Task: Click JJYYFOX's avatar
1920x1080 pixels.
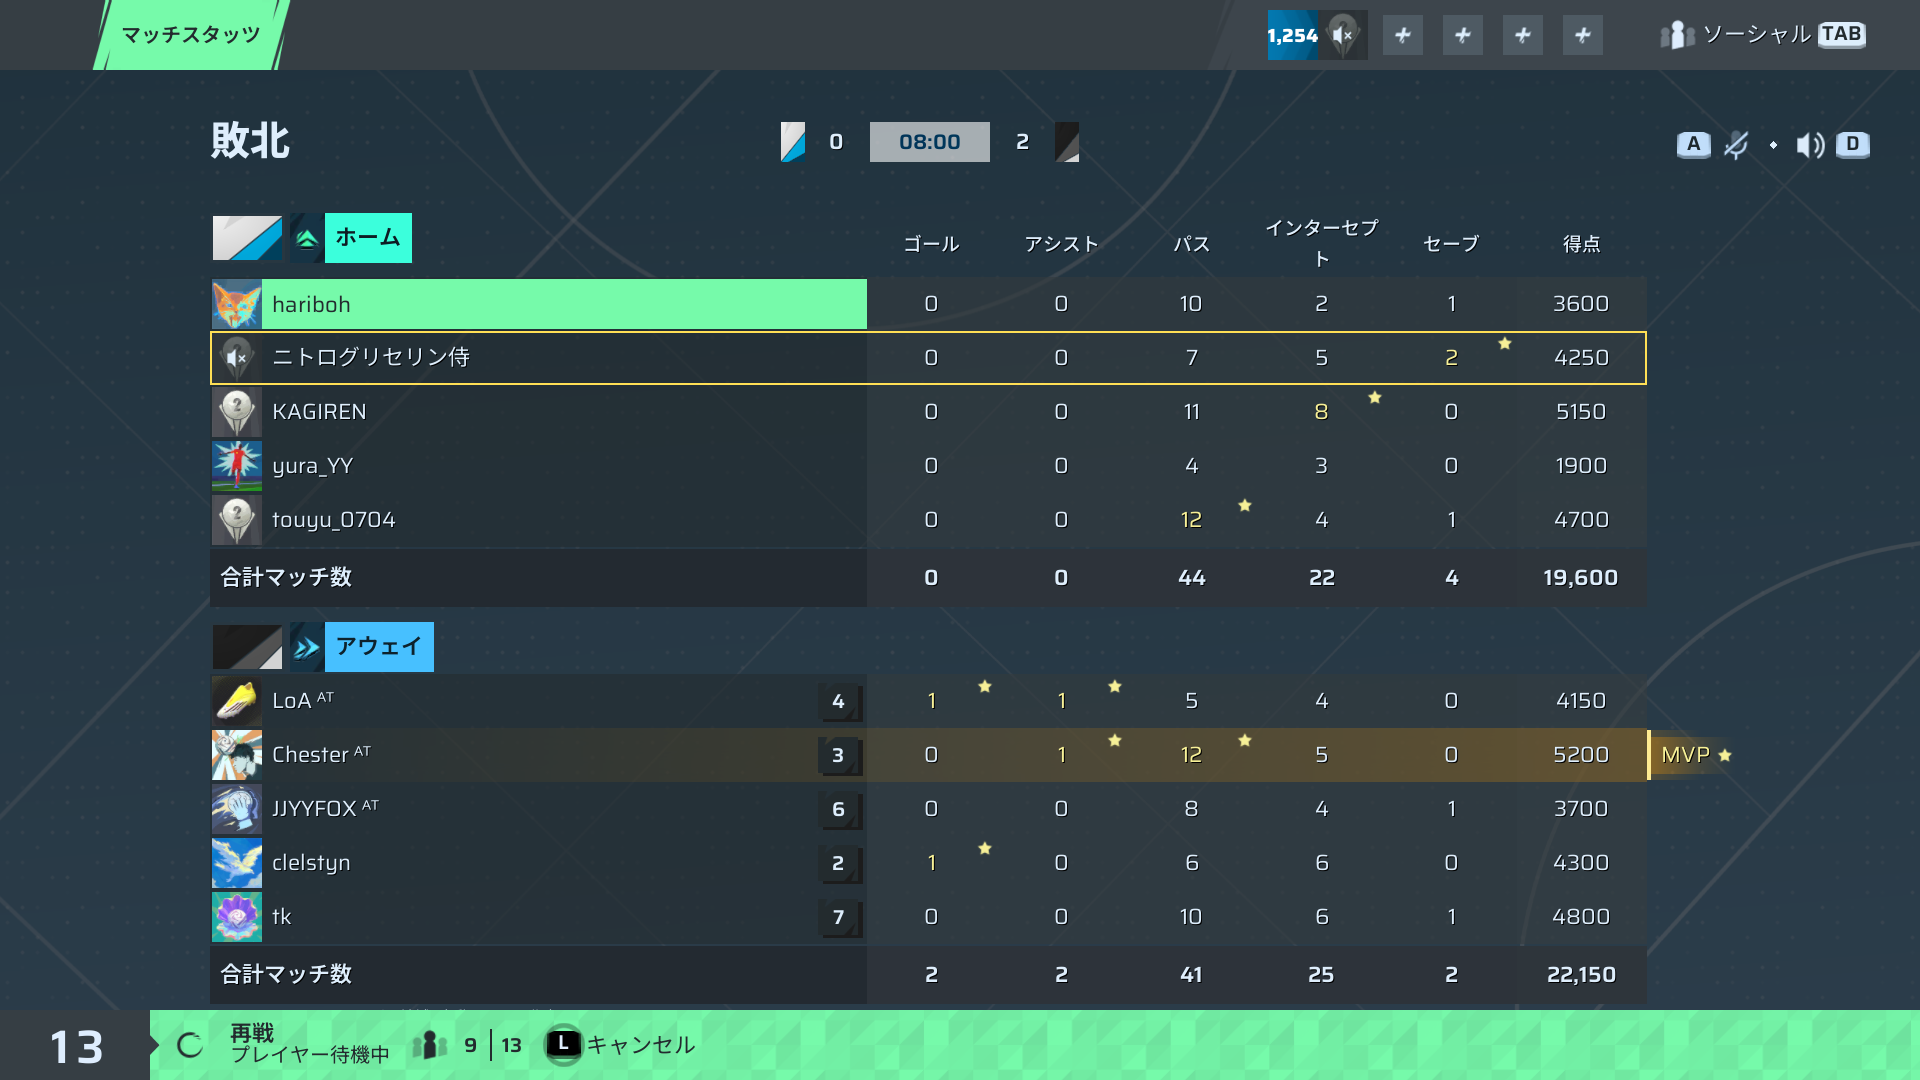Action: click(237, 809)
